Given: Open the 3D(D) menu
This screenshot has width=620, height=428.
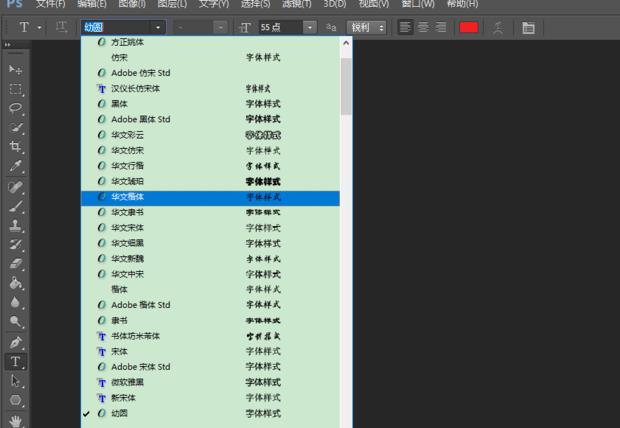Looking at the screenshot, I should pyautogui.click(x=335, y=4).
